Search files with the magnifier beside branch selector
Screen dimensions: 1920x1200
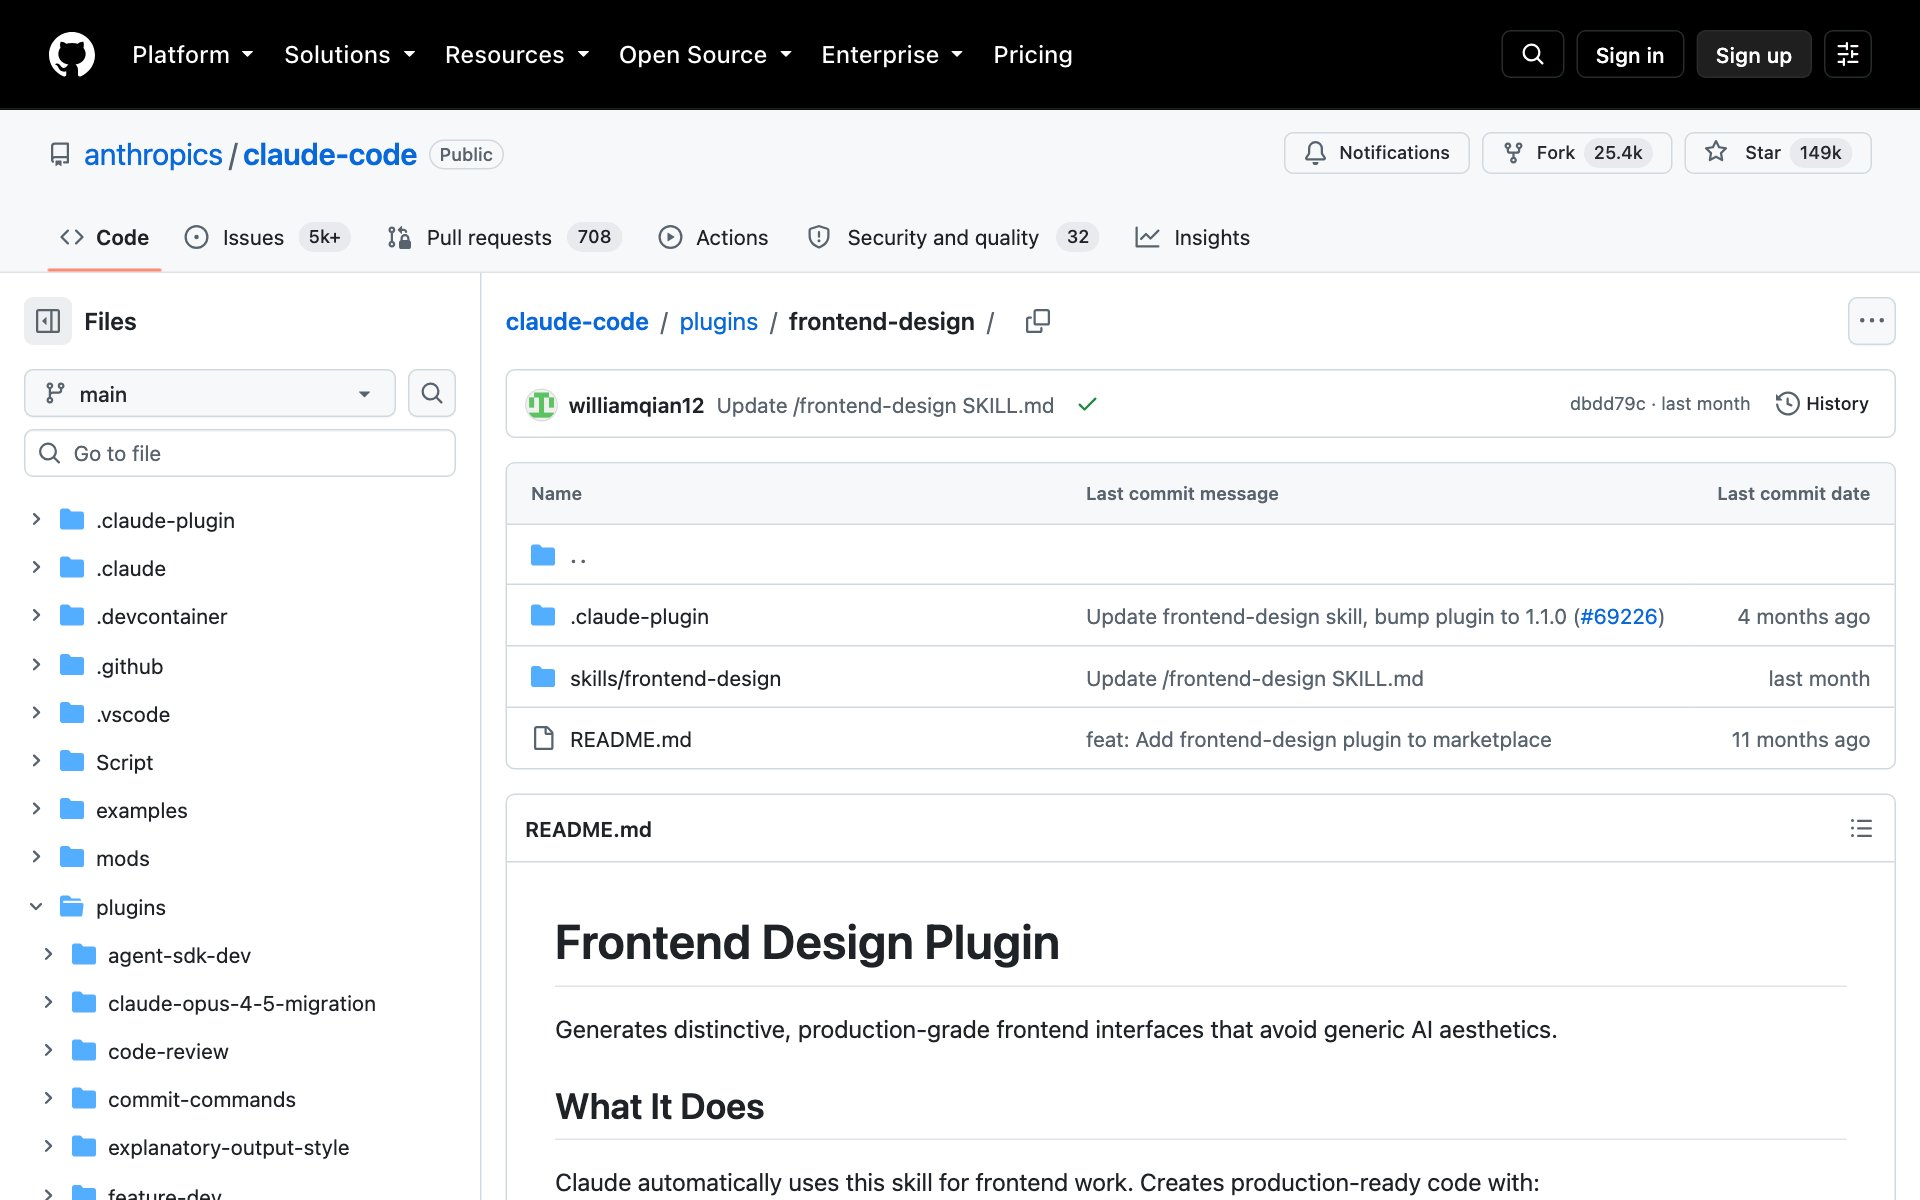(432, 393)
